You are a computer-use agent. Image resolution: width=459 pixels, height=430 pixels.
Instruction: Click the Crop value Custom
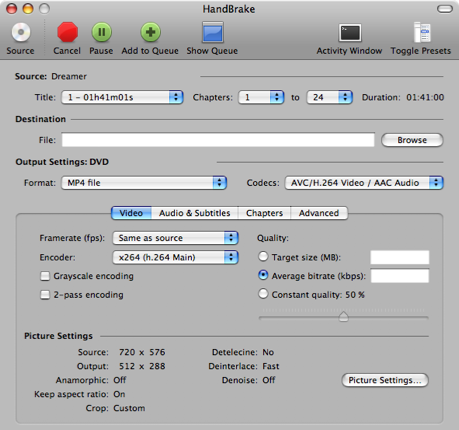coord(129,408)
